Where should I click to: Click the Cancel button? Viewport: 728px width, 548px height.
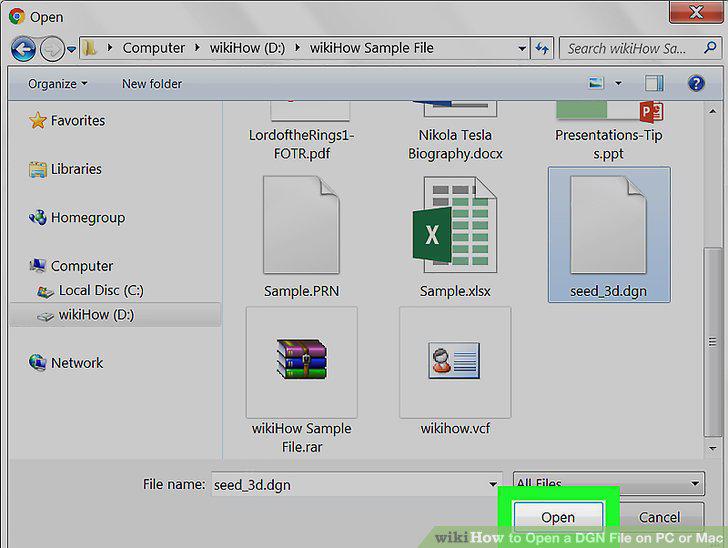click(x=659, y=516)
